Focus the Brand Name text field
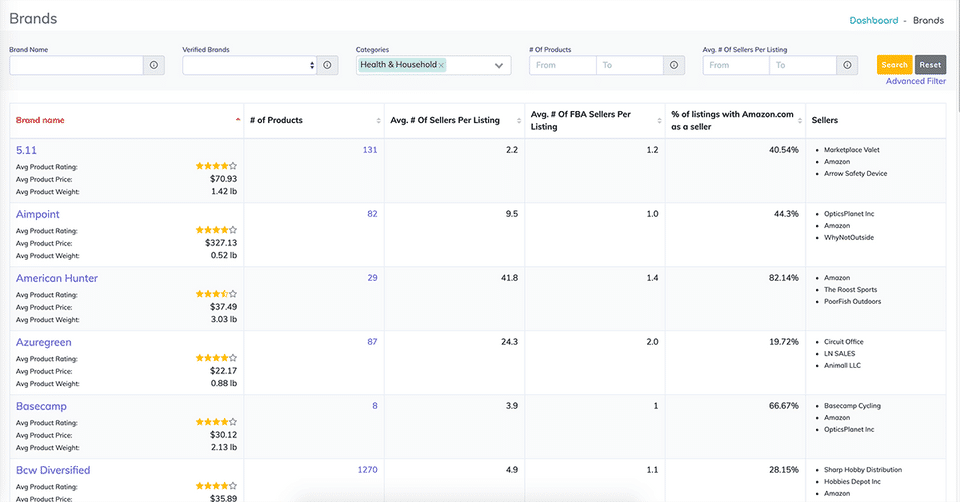The height and width of the screenshot is (502, 960). pos(76,65)
